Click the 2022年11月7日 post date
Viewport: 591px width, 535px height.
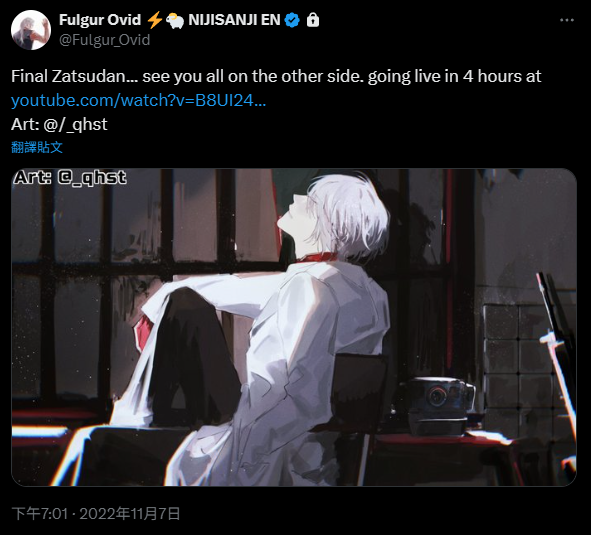coord(130,514)
